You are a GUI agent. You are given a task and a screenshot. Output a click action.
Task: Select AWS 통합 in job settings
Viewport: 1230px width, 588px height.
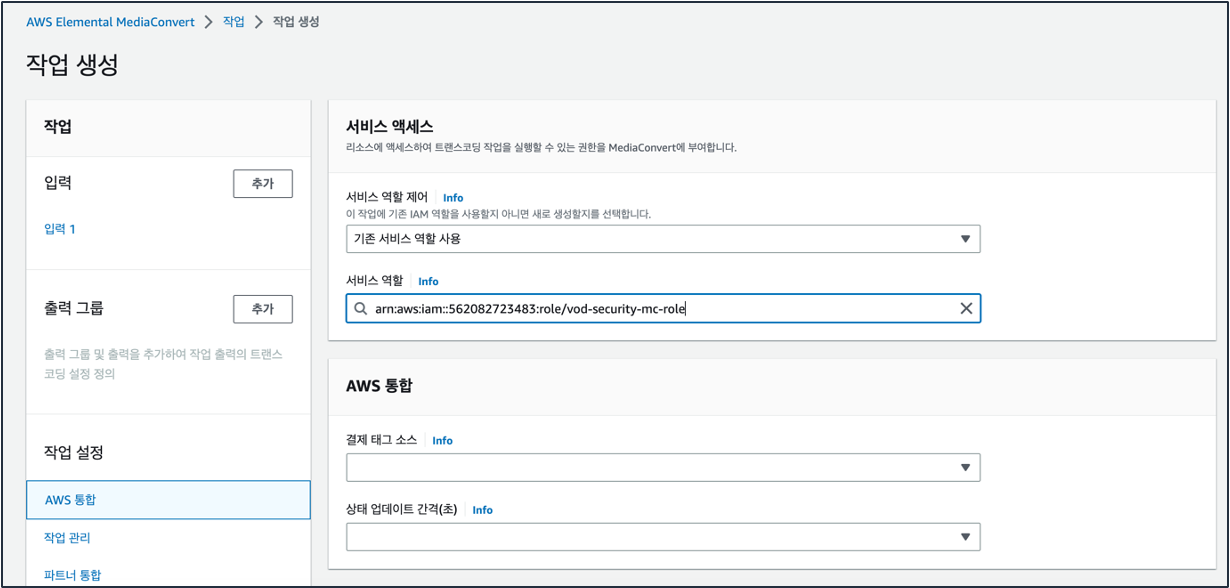[168, 500]
